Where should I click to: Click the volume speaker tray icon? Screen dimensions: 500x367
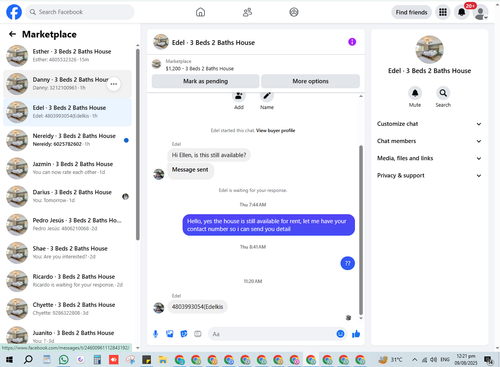pyautogui.click(x=433, y=360)
